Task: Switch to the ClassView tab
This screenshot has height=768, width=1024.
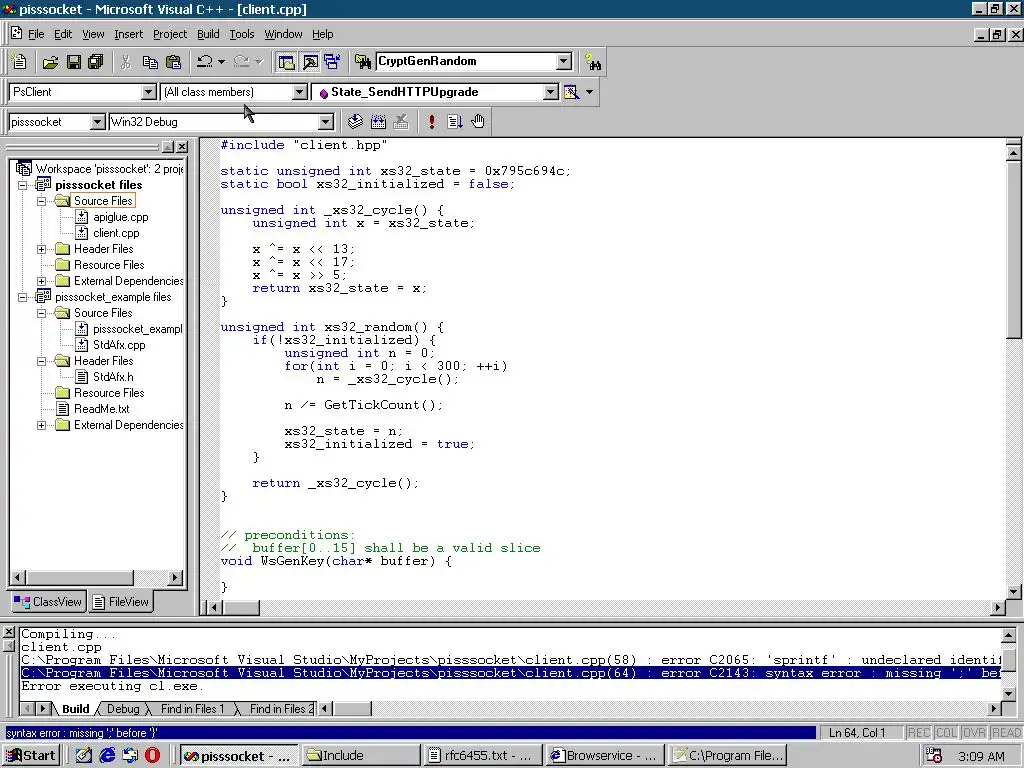Action: 48,602
